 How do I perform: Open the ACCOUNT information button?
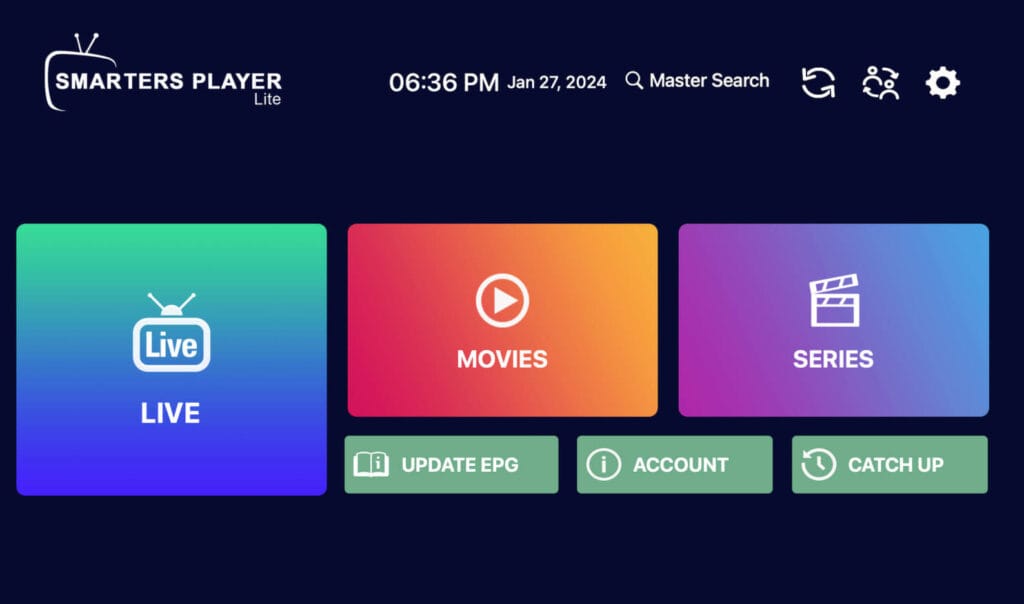[x=674, y=464]
